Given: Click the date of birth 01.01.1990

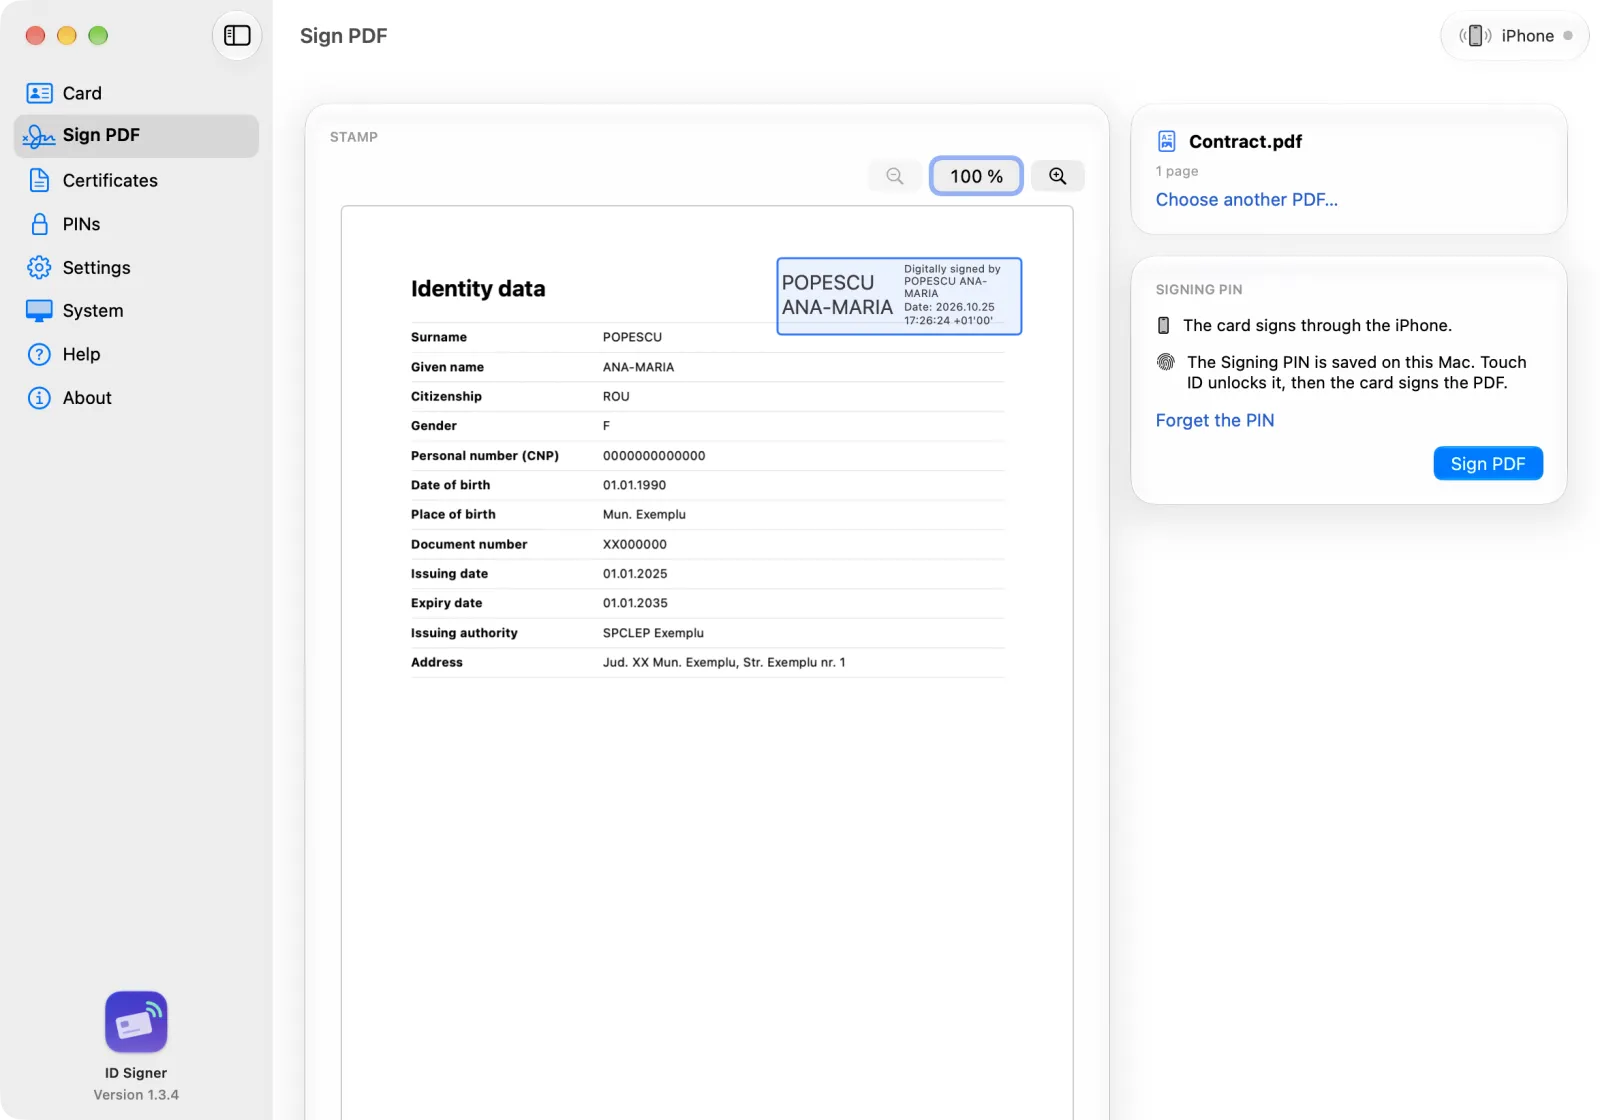Looking at the screenshot, I should coord(634,485).
